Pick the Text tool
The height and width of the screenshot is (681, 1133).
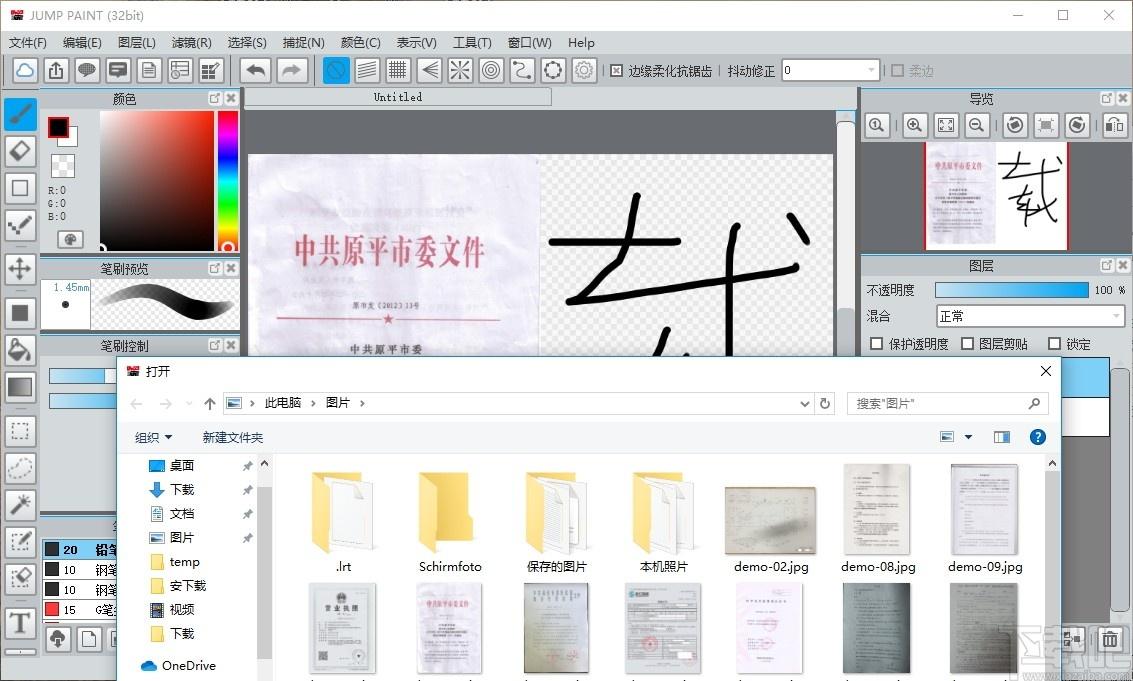point(20,622)
